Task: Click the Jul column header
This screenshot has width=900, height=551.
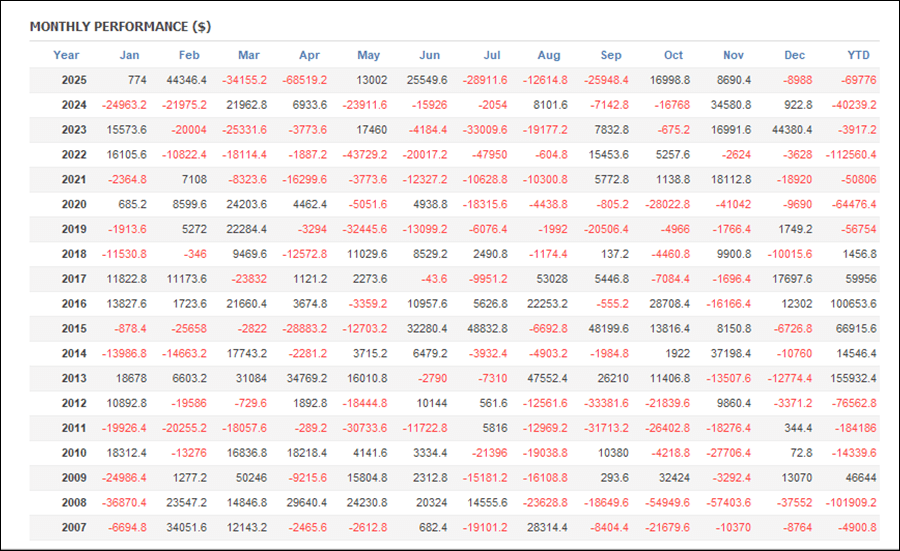Action: tap(491, 55)
